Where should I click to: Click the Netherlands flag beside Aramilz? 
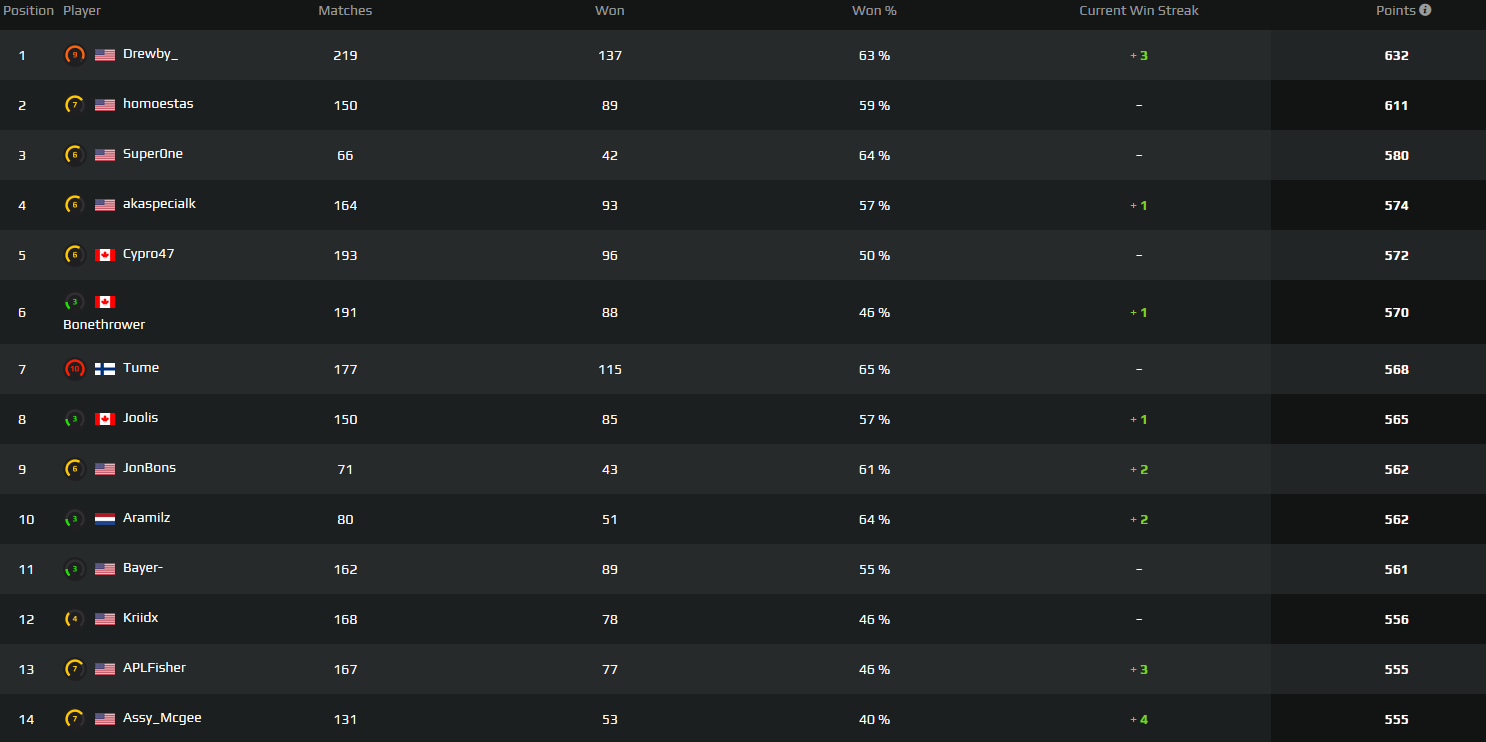105,518
